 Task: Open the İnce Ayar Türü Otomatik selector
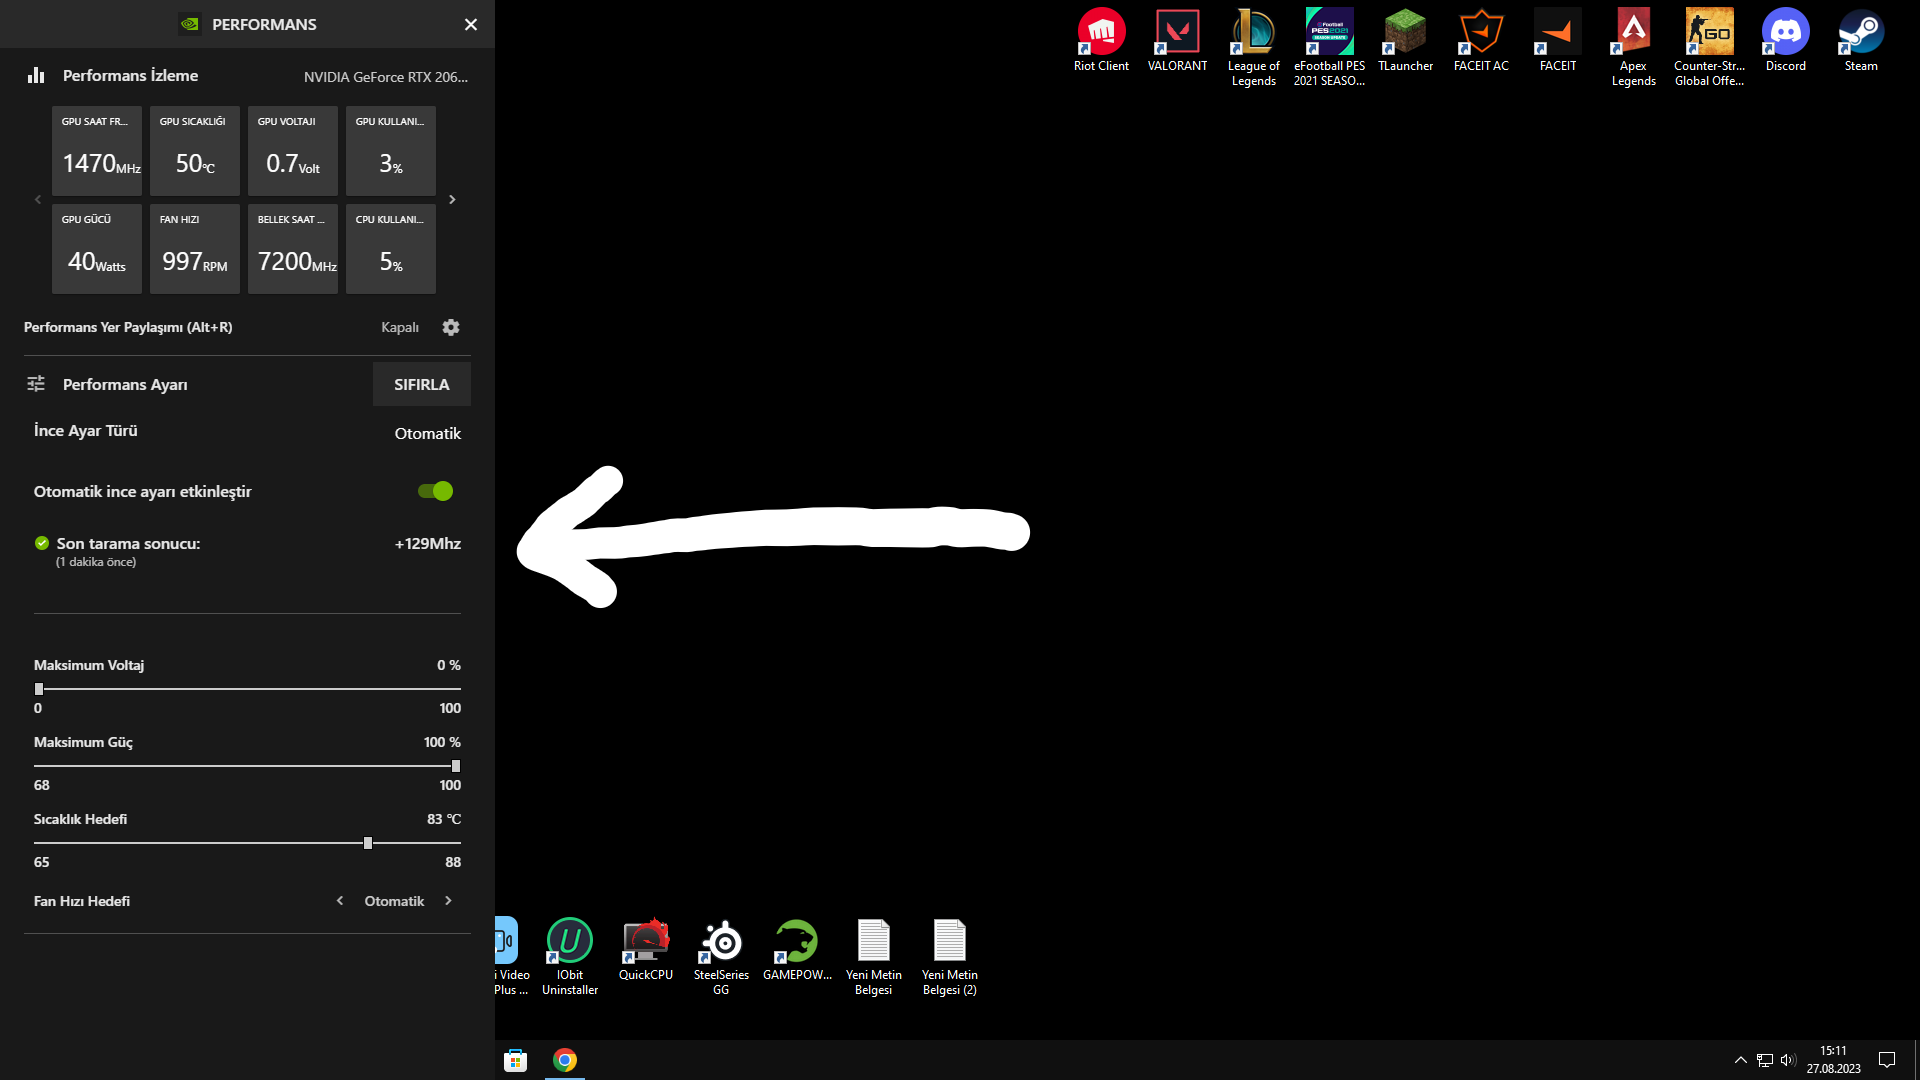point(427,434)
